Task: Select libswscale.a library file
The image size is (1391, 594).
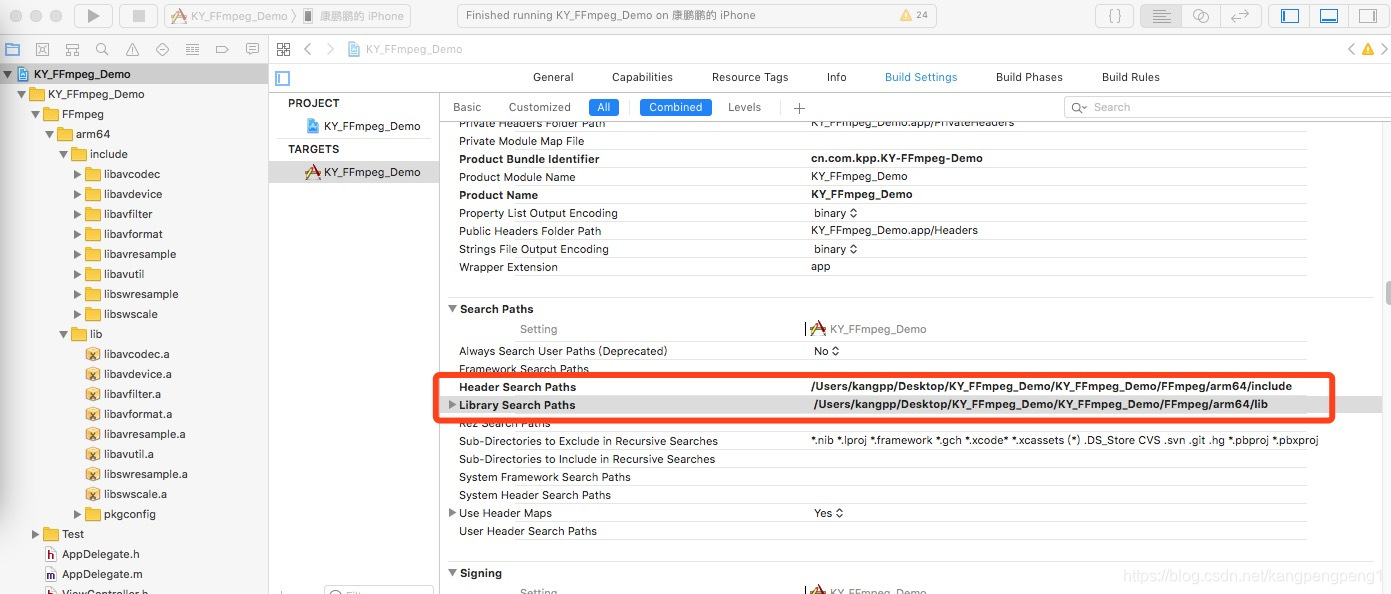Action: click(135, 494)
